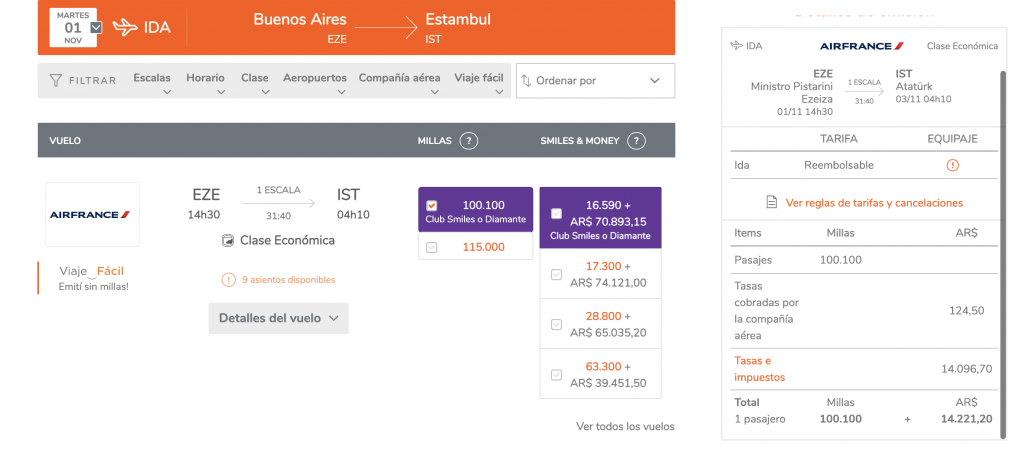Screen dimensions: 1024x458
Task: Open the Ordenar por dropdown
Action: (x=596, y=80)
